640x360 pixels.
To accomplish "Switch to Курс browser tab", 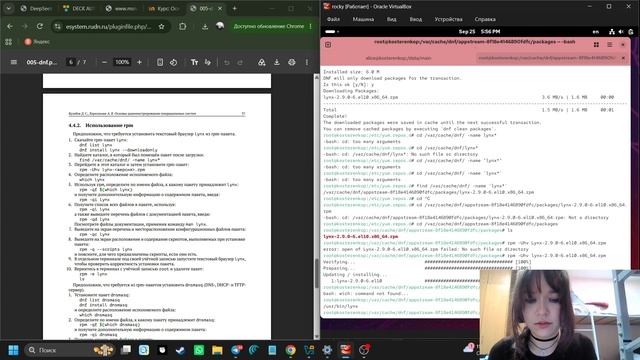I will point(163,8).
